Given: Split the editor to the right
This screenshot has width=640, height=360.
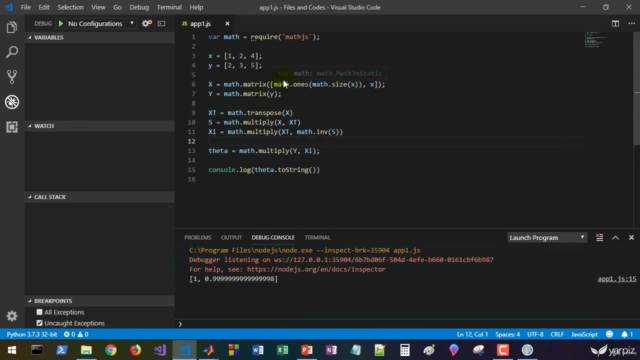Looking at the screenshot, I should point(615,24).
